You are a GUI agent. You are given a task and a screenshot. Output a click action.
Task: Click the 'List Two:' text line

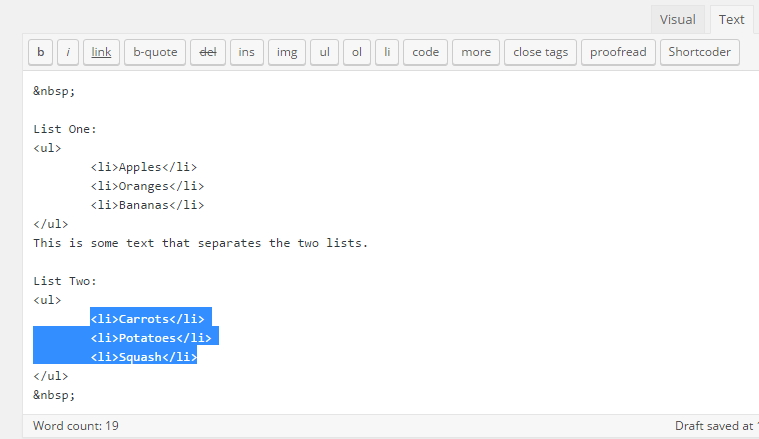65,281
